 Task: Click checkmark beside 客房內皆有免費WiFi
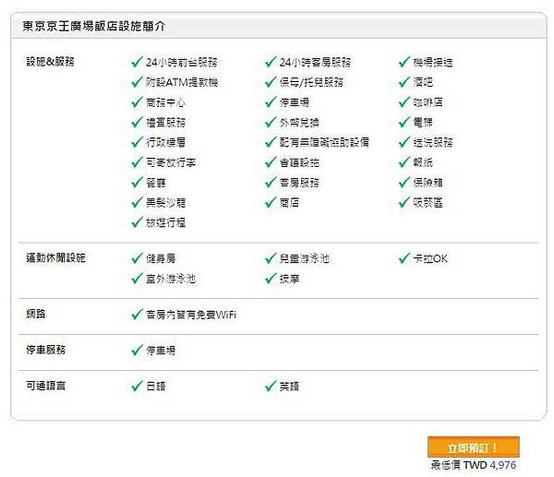[137, 314]
